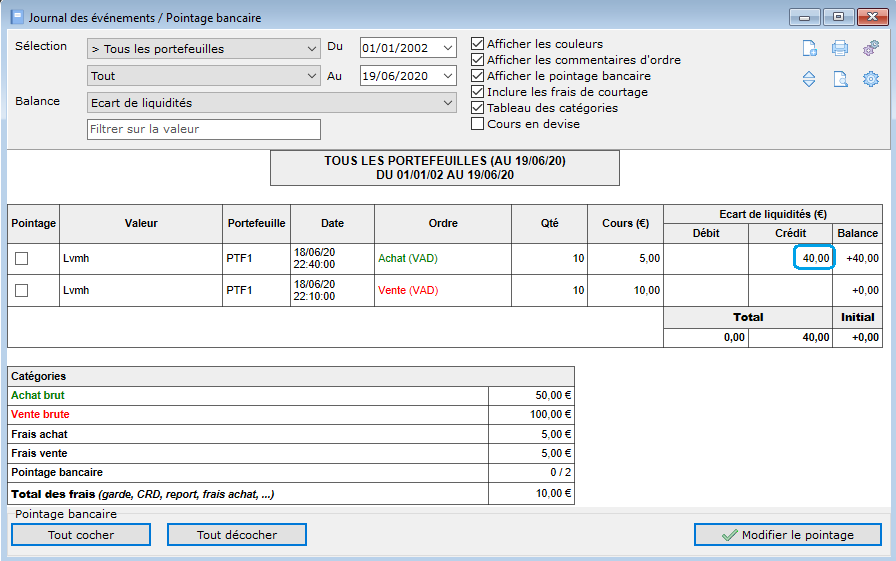Click 'Frais vente' category row
The width and height of the screenshot is (896, 561).
(x=291, y=453)
